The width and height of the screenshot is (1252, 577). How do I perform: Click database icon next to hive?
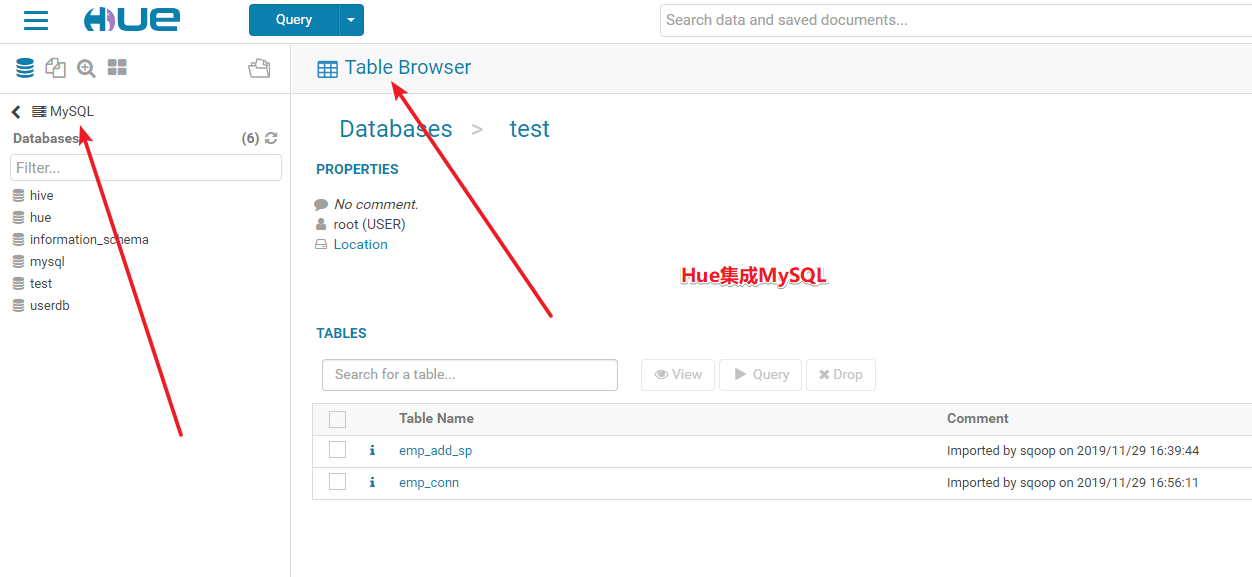tap(18, 196)
